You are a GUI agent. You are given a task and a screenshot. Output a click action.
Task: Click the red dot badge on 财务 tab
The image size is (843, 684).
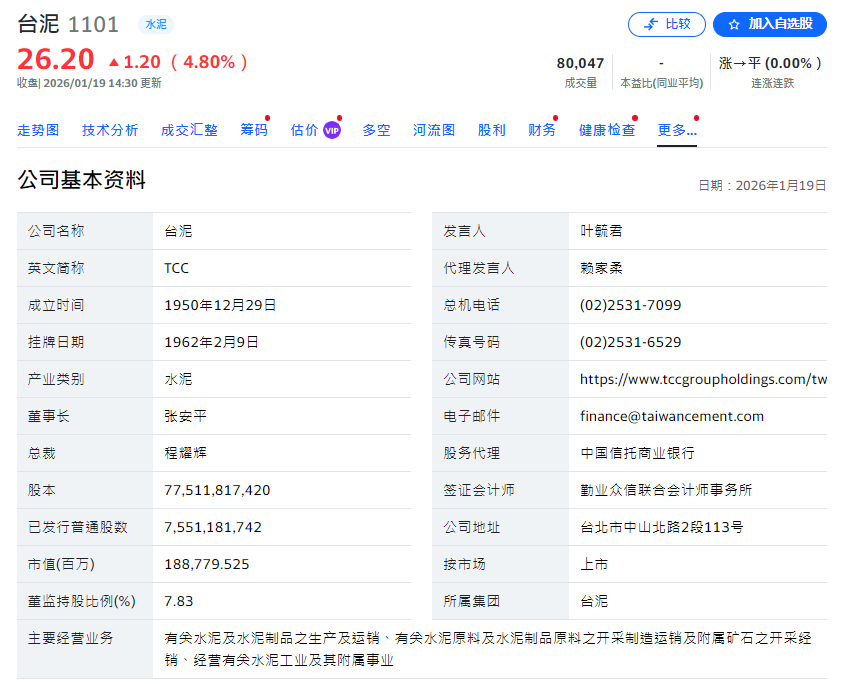(556, 117)
